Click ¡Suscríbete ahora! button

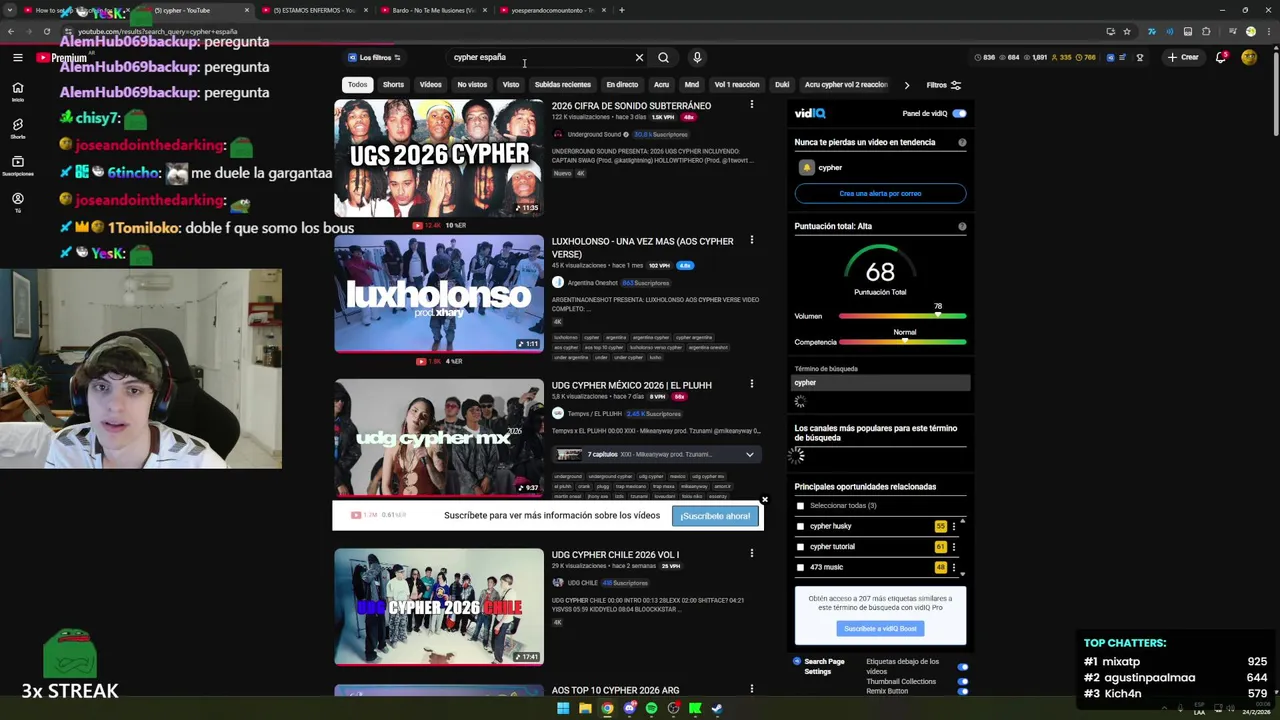[x=715, y=516]
